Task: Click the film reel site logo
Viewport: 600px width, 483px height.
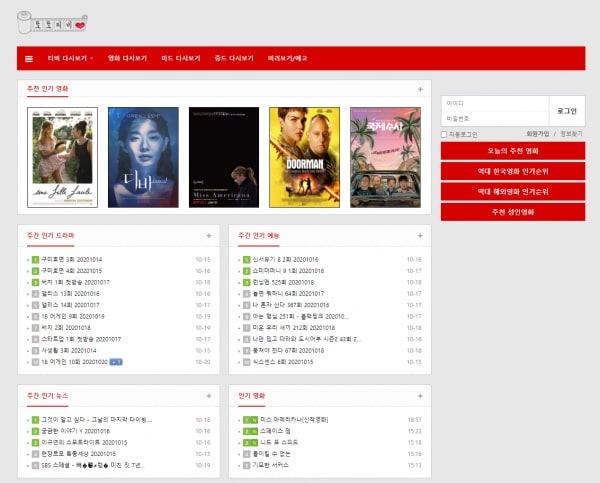Action: click(52, 23)
